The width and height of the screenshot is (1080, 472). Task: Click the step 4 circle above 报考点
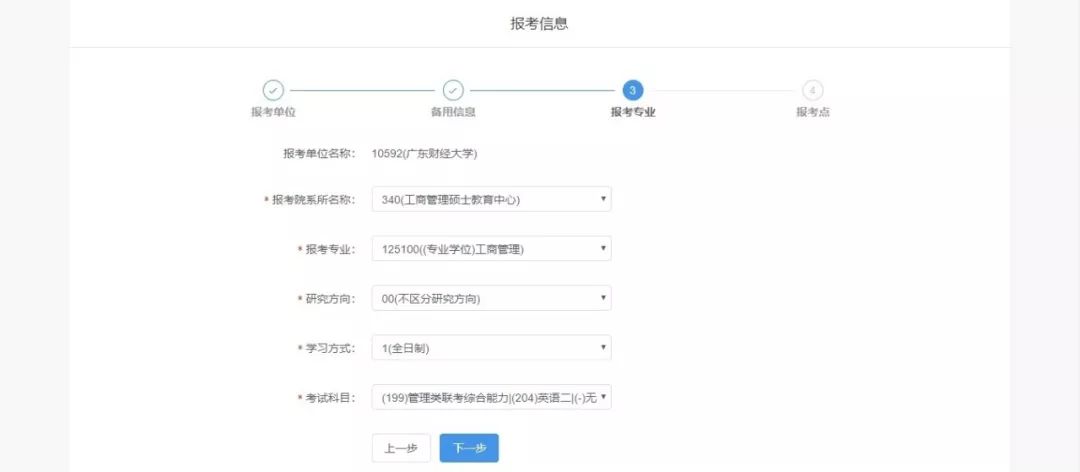point(813,90)
